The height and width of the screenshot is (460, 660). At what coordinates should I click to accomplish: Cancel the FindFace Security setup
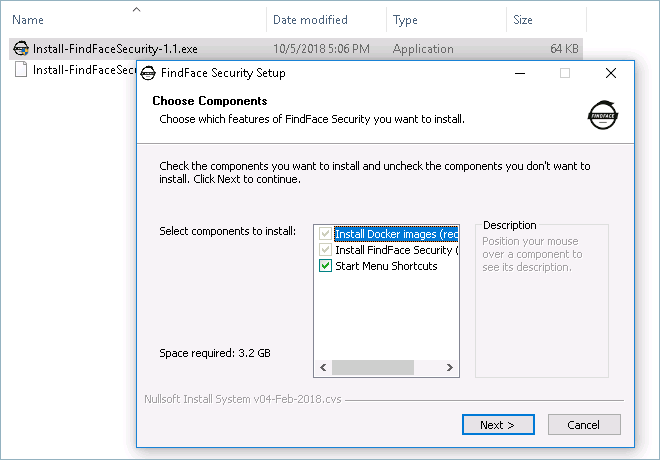pos(584,425)
